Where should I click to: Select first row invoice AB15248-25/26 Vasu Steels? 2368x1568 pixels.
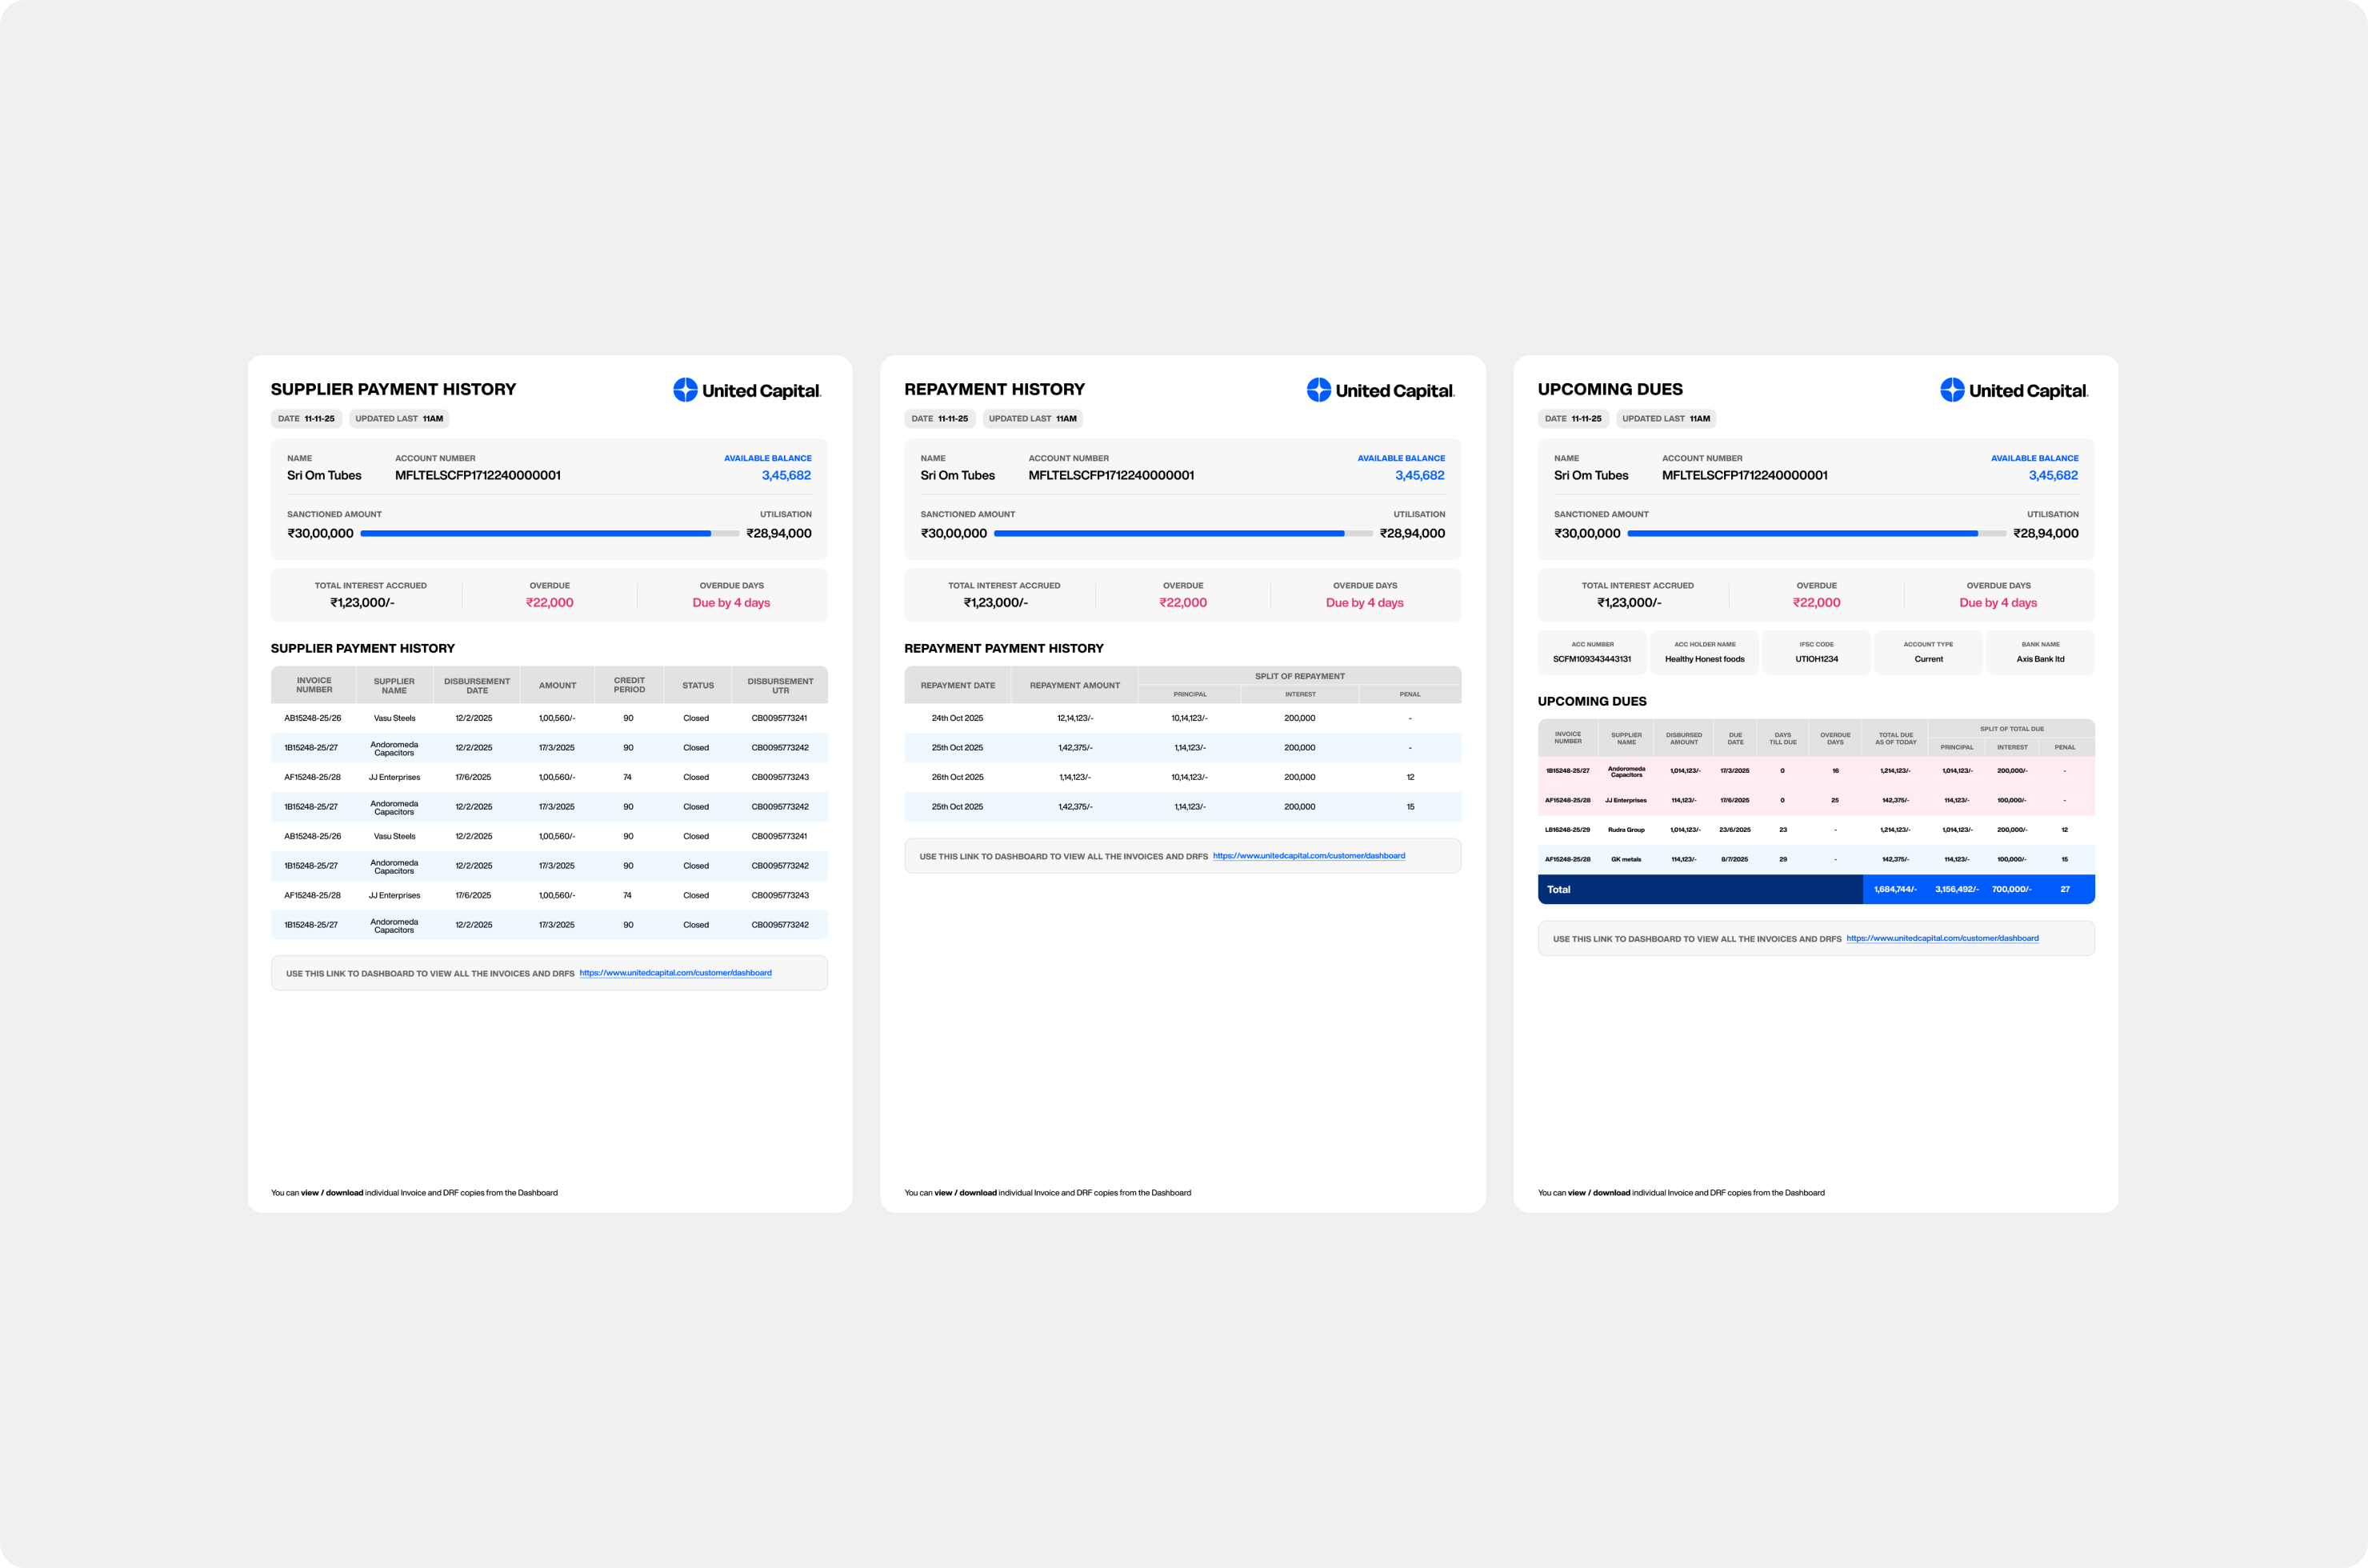(x=549, y=718)
